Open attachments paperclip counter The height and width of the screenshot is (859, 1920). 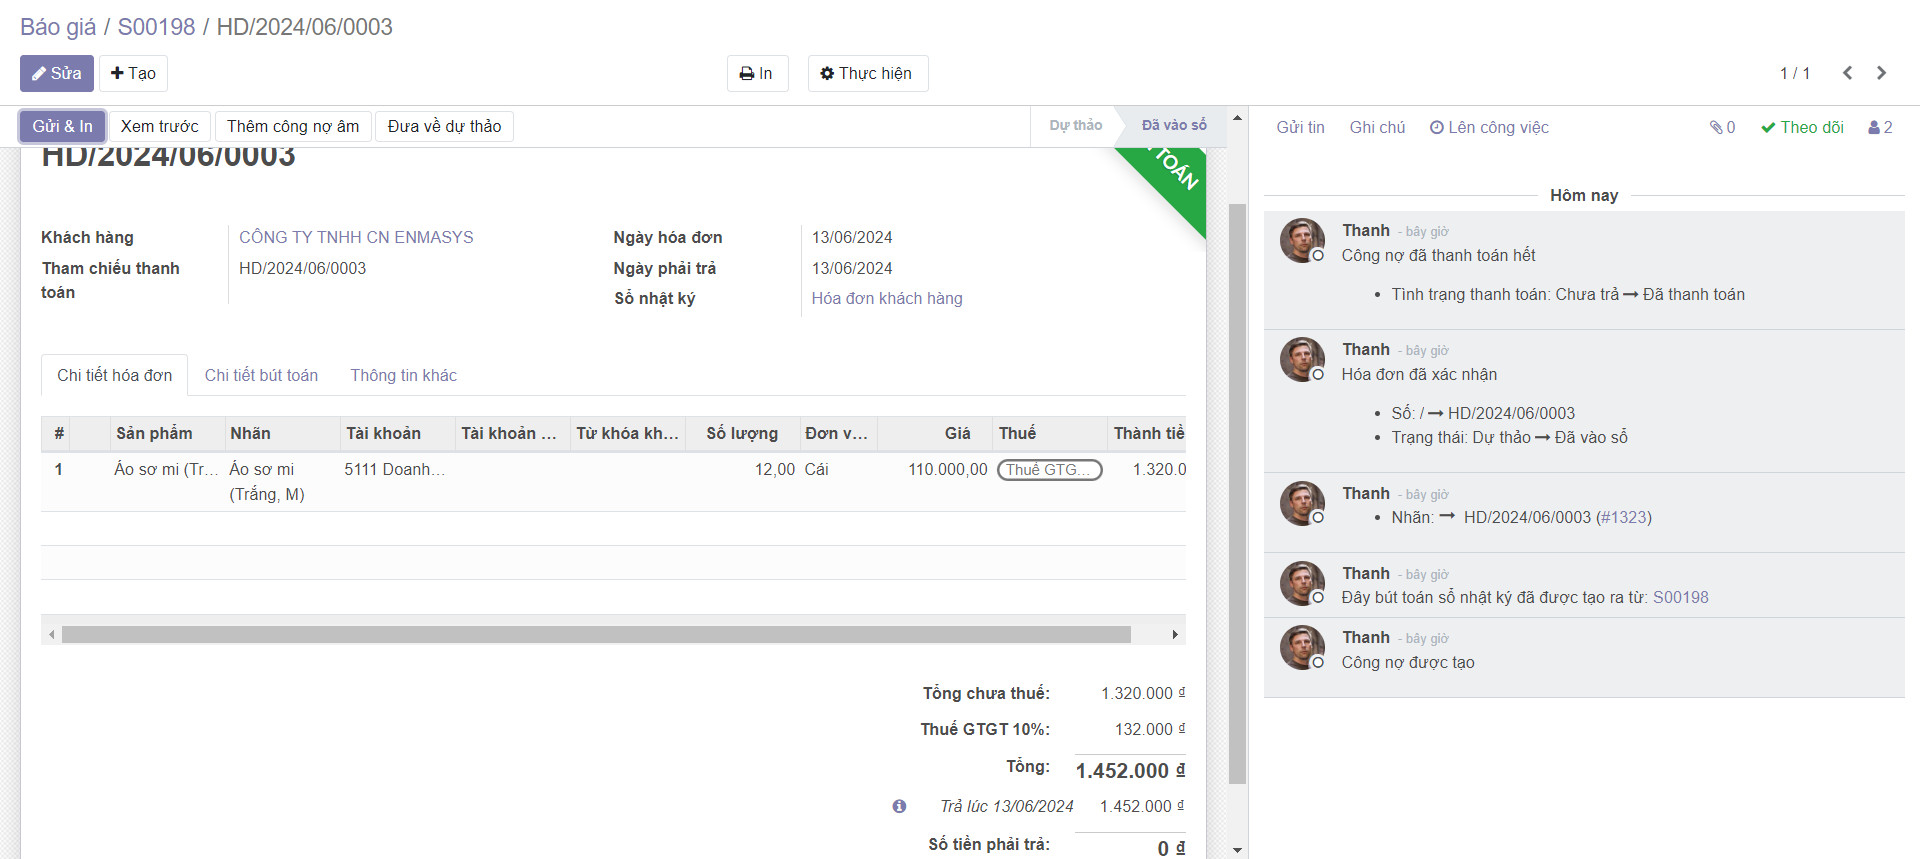(1722, 127)
